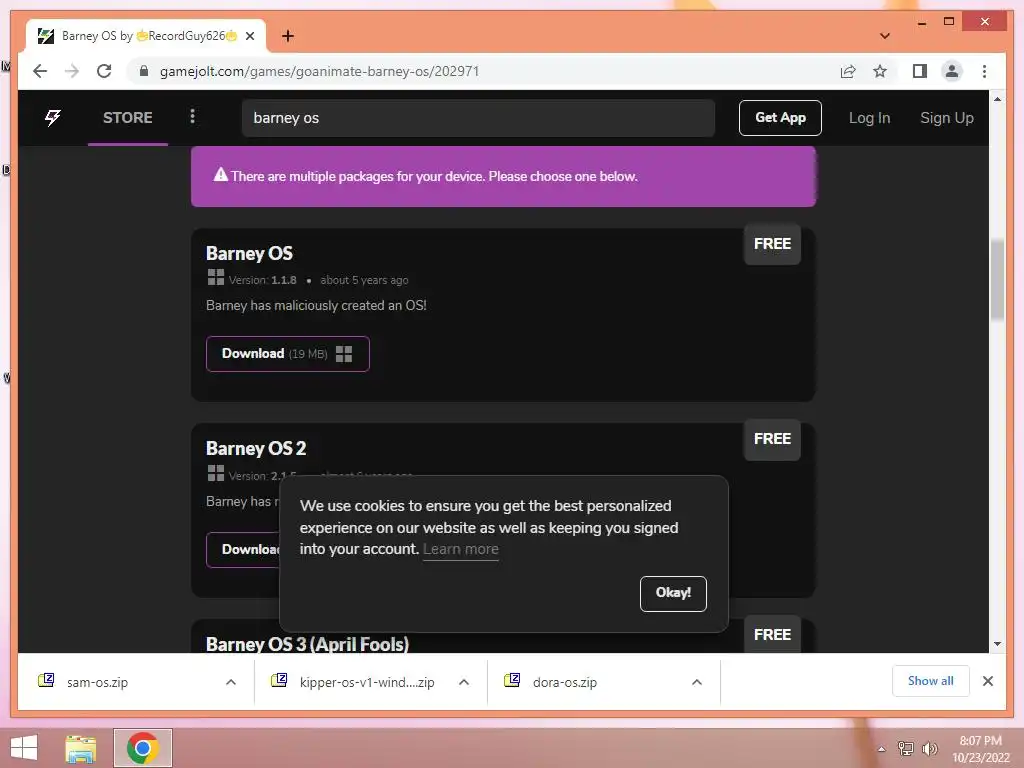This screenshot has width=1024, height=768.
Task: Open network status tray icon
Action: coord(906,749)
